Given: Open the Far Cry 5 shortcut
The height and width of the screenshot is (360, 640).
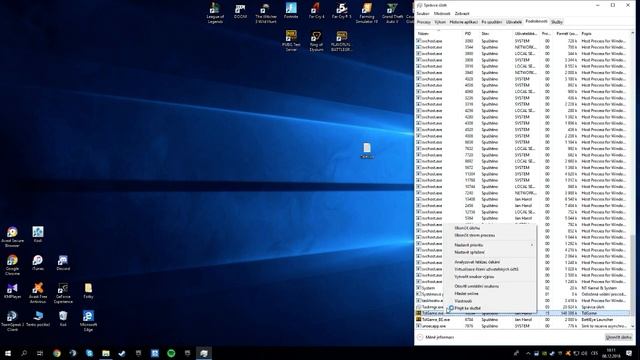Looking at the screenshot, I should click(341, 11).
